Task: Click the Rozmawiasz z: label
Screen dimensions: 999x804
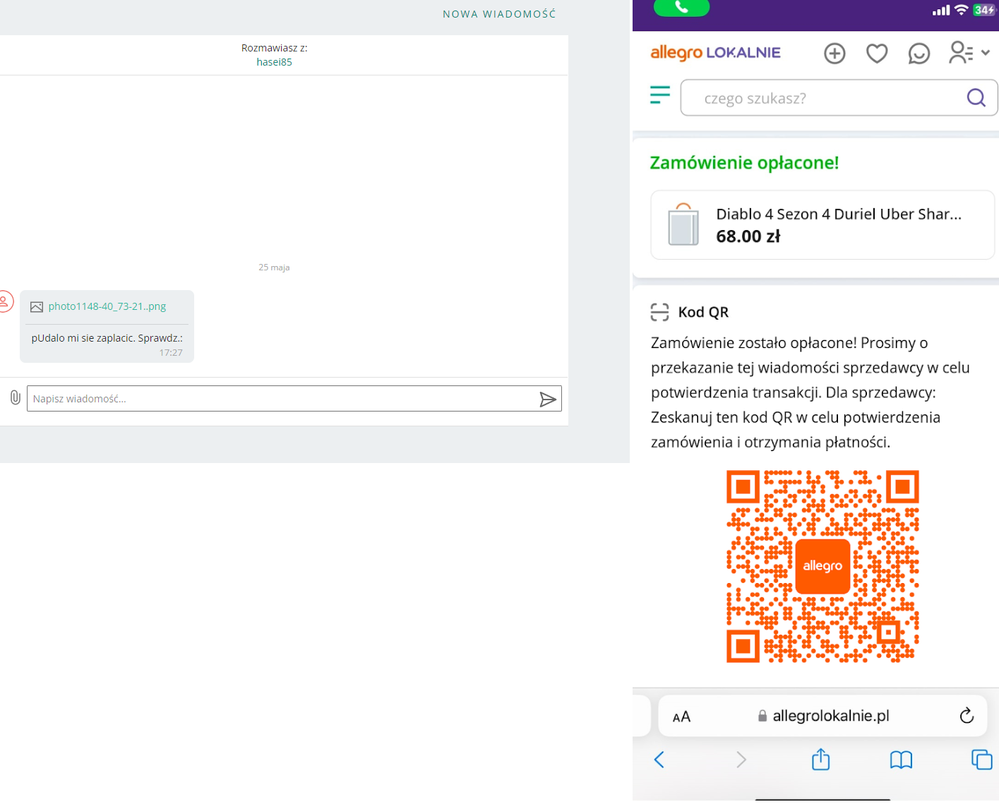Action: tap(274, 48)
